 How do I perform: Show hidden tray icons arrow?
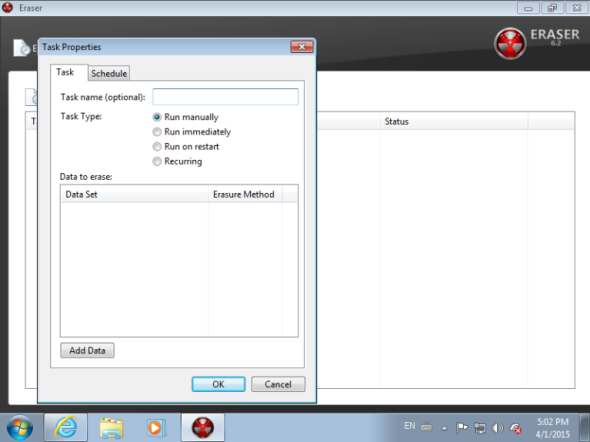pos(444,428)
